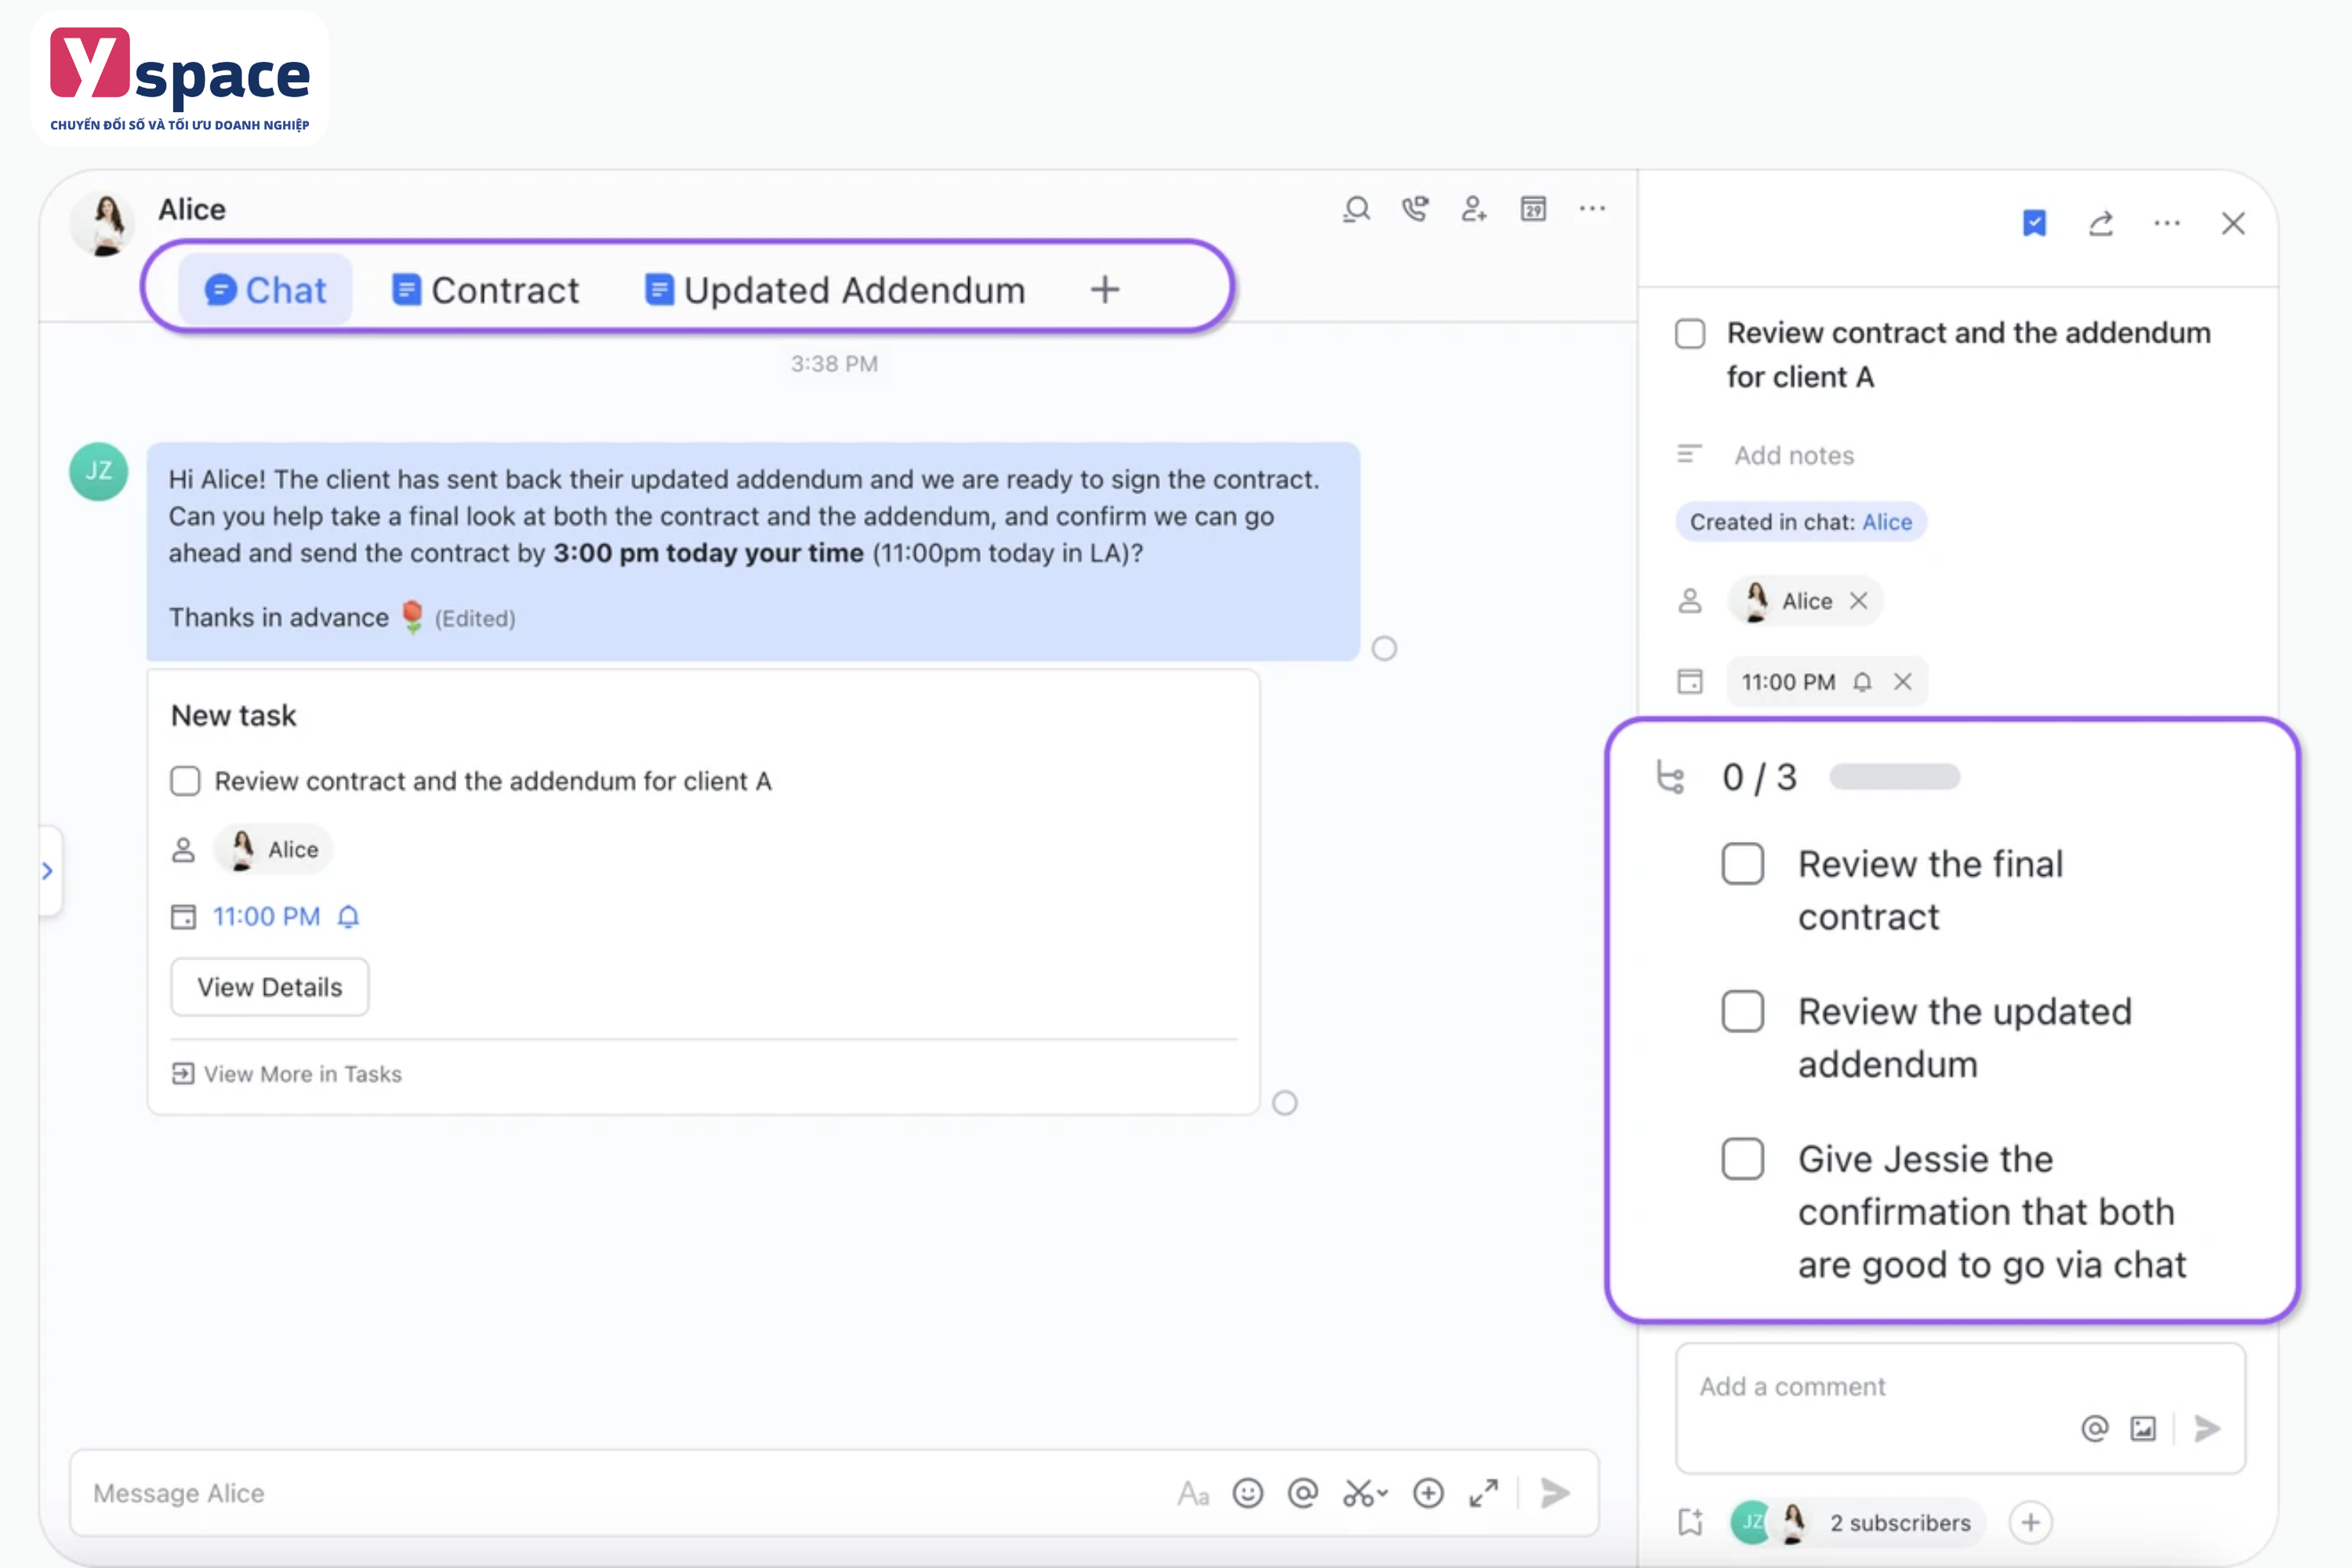Click the JZ sender avatar
The width and height of the screenshot is (2352, 1568).
(98, 471)
